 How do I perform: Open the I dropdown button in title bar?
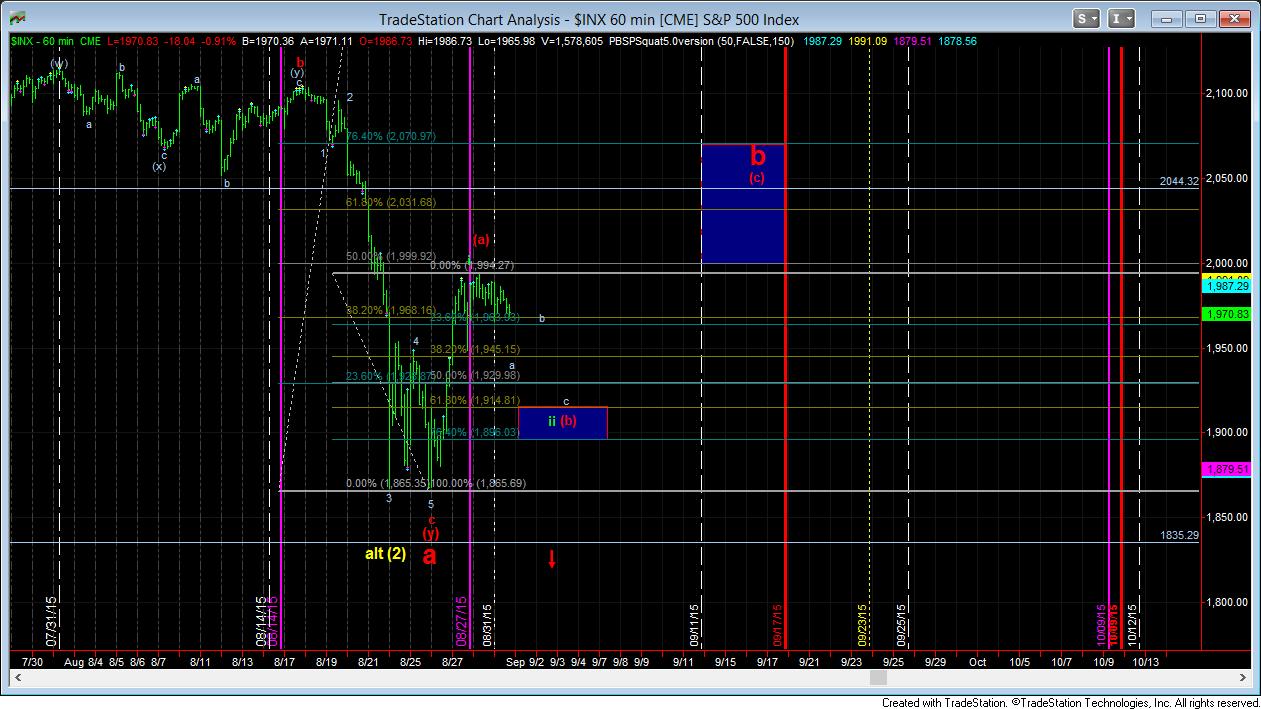point(1121,18)
